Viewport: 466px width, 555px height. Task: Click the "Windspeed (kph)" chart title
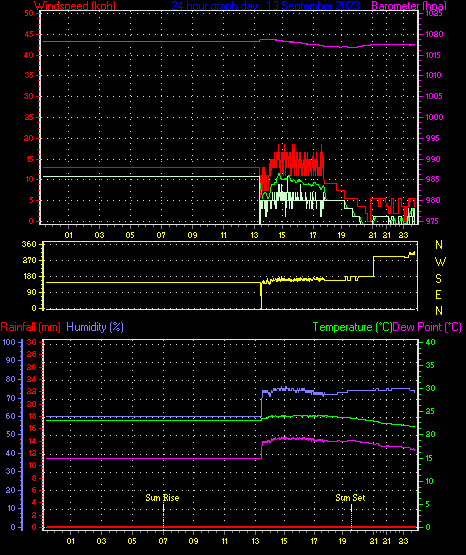[75, 6]
